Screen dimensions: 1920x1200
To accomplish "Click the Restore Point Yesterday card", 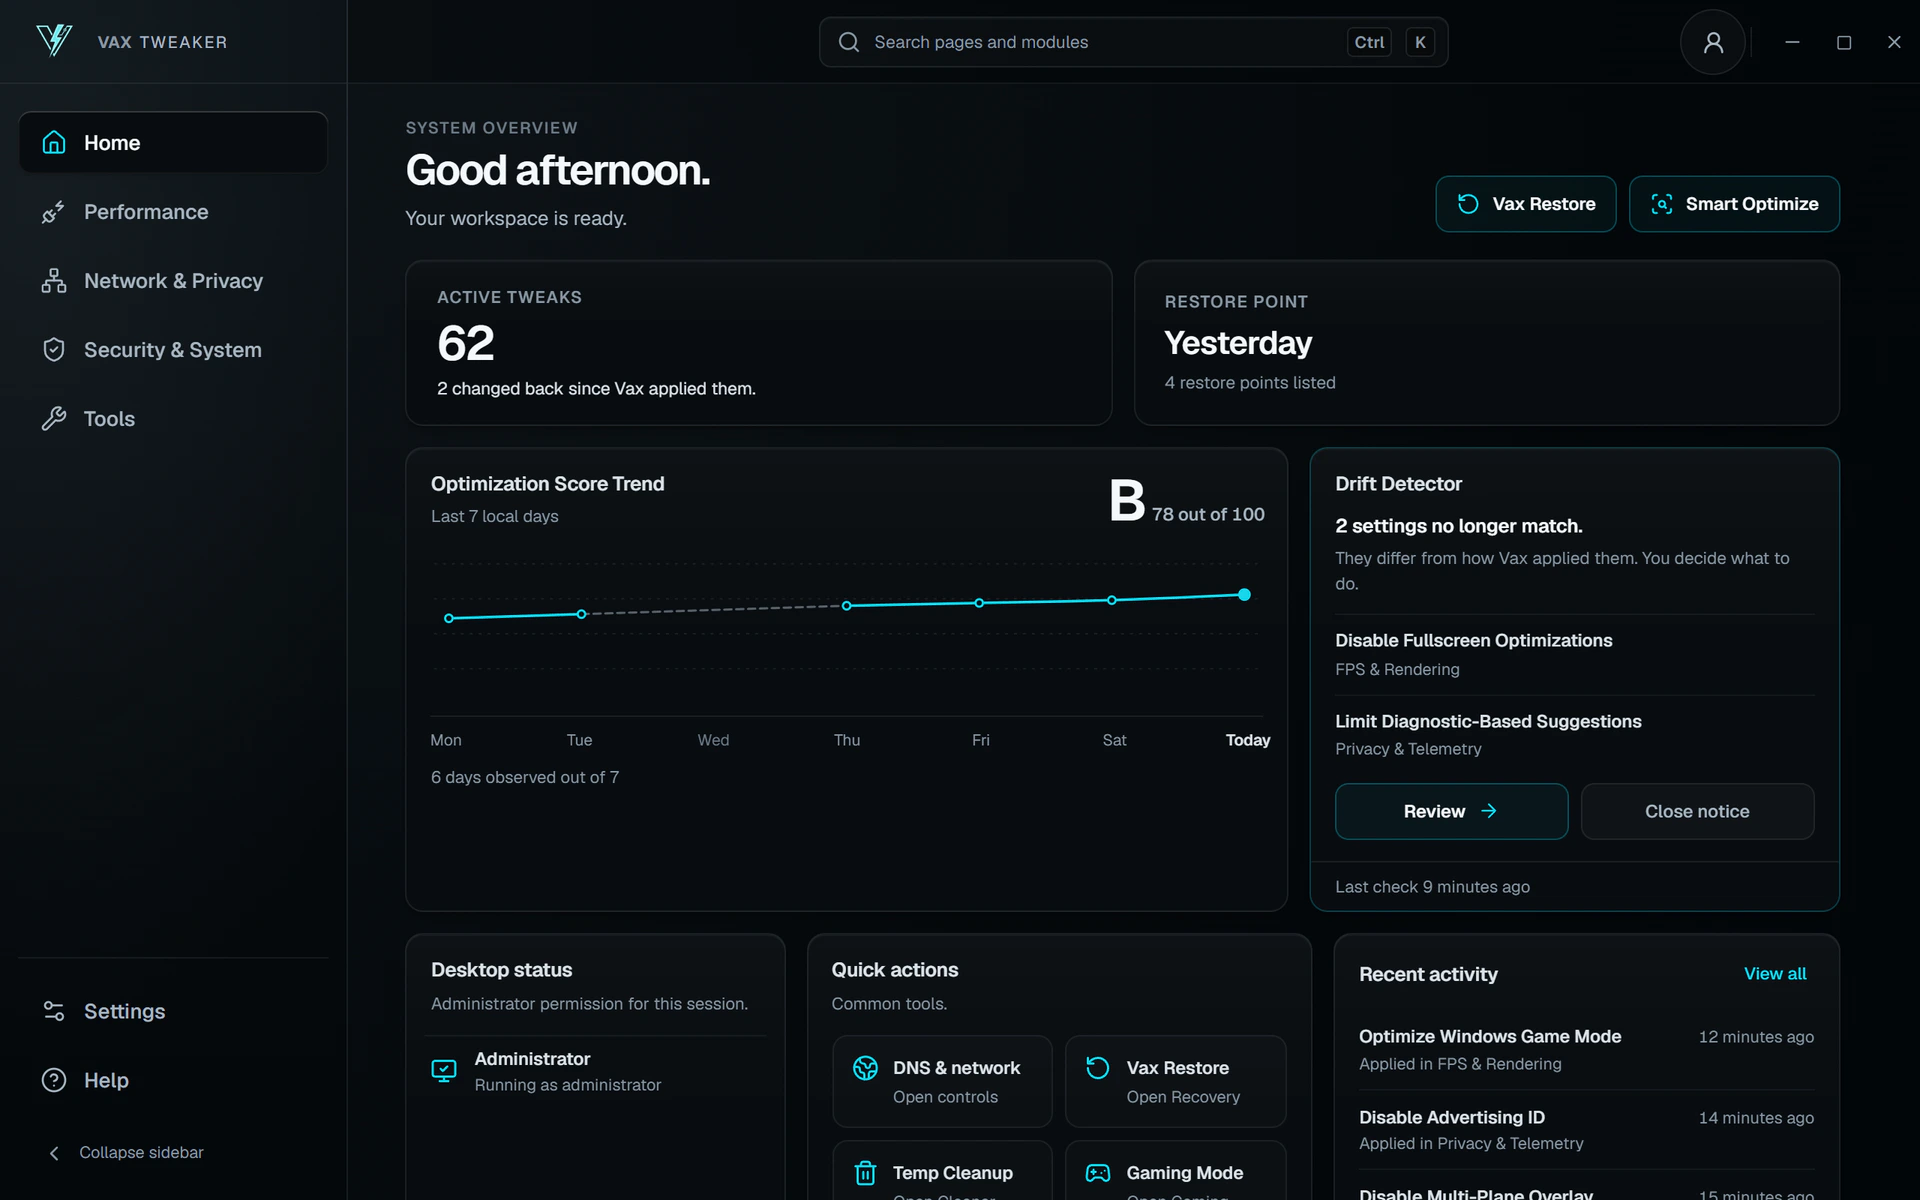I will 1486,343.
